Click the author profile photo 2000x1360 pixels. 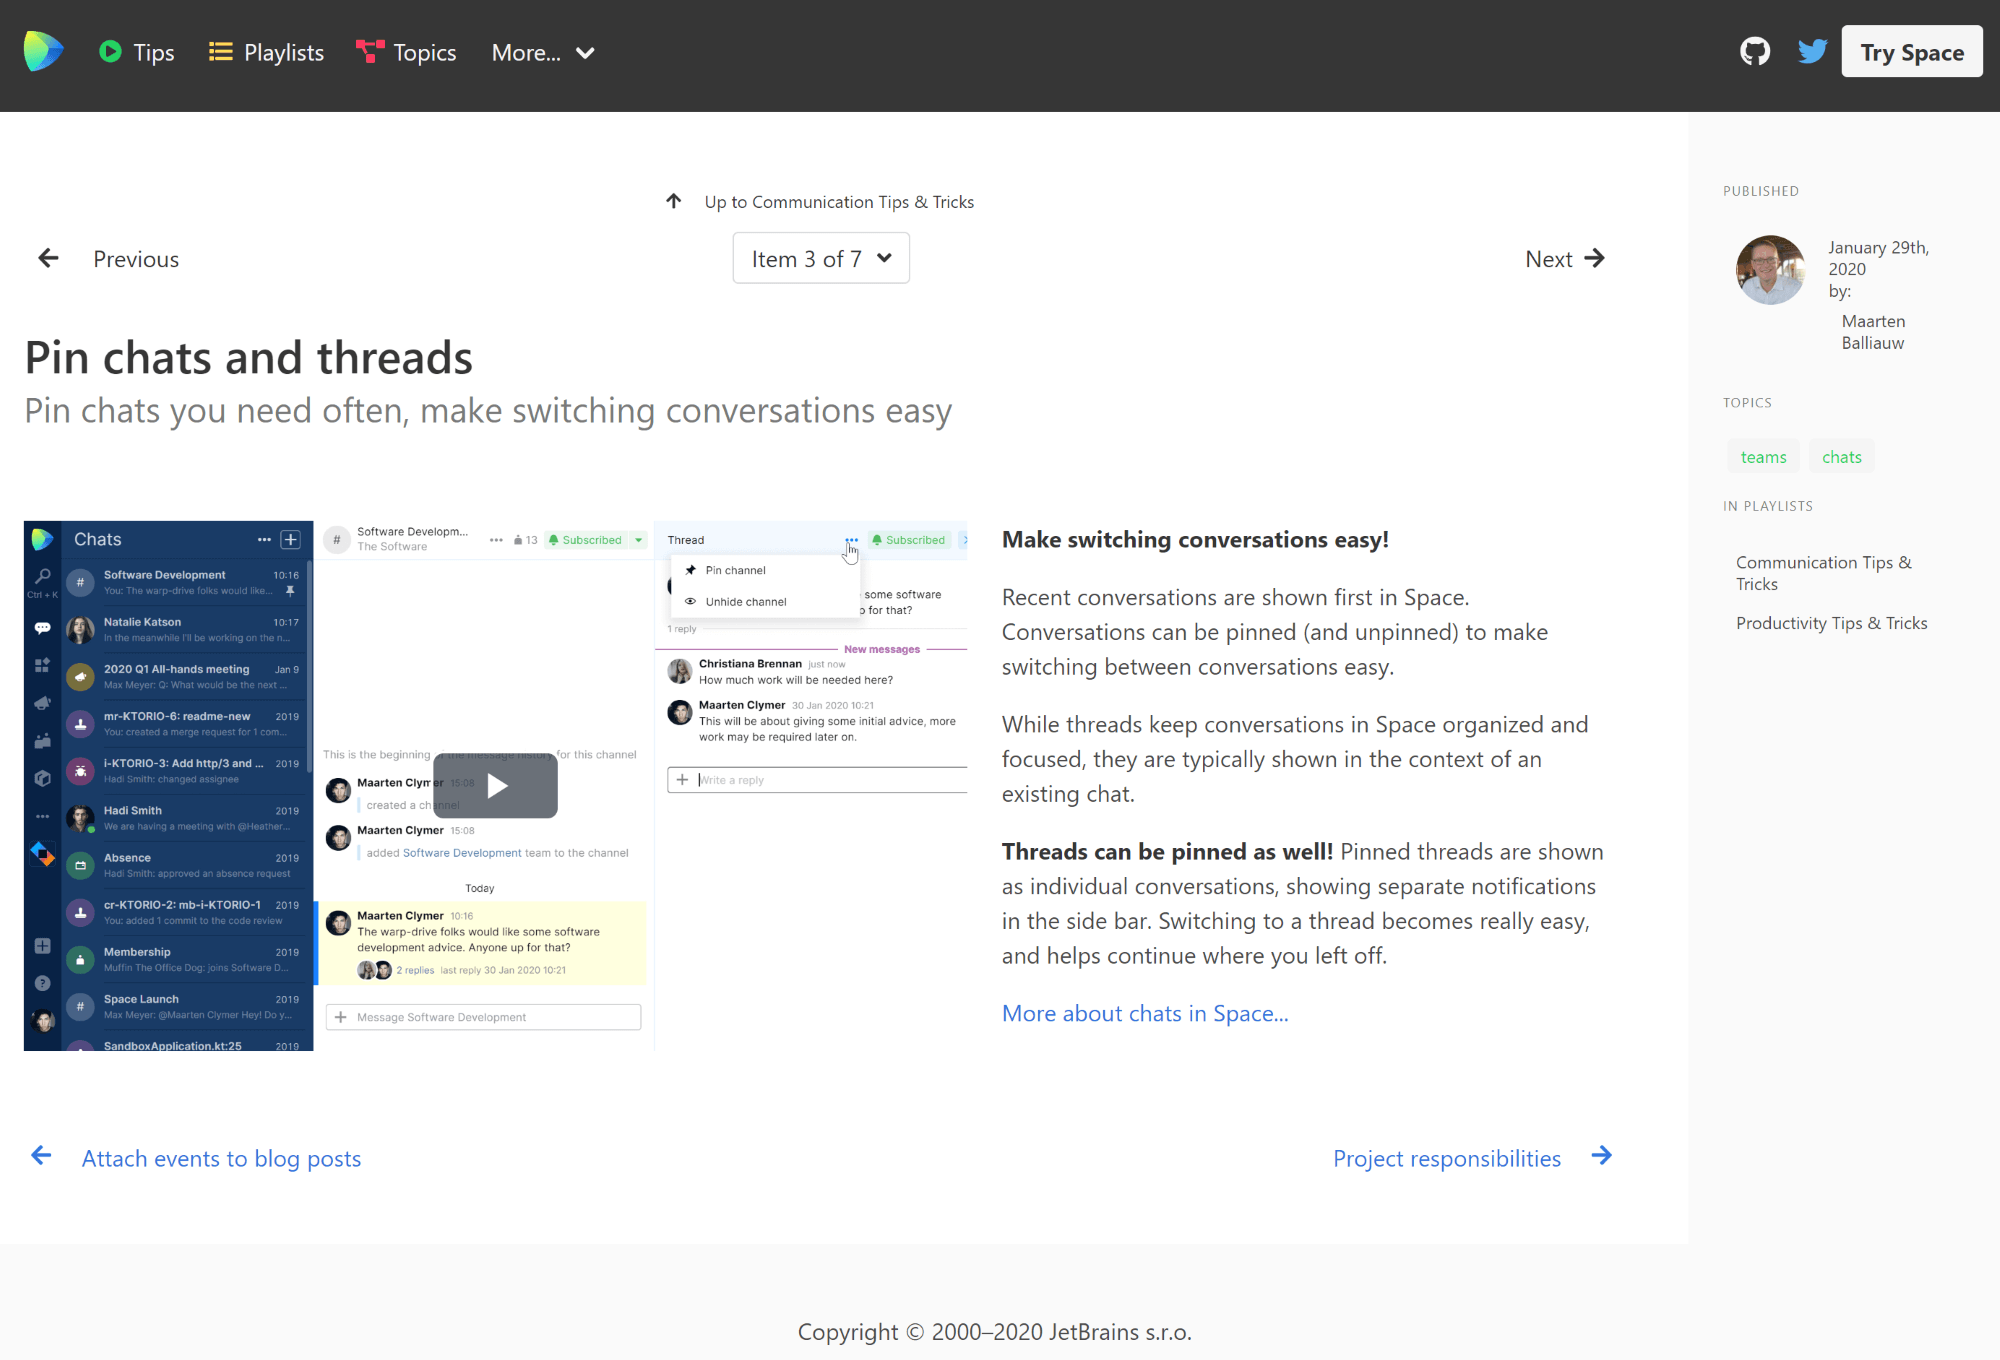[1769, 269]
